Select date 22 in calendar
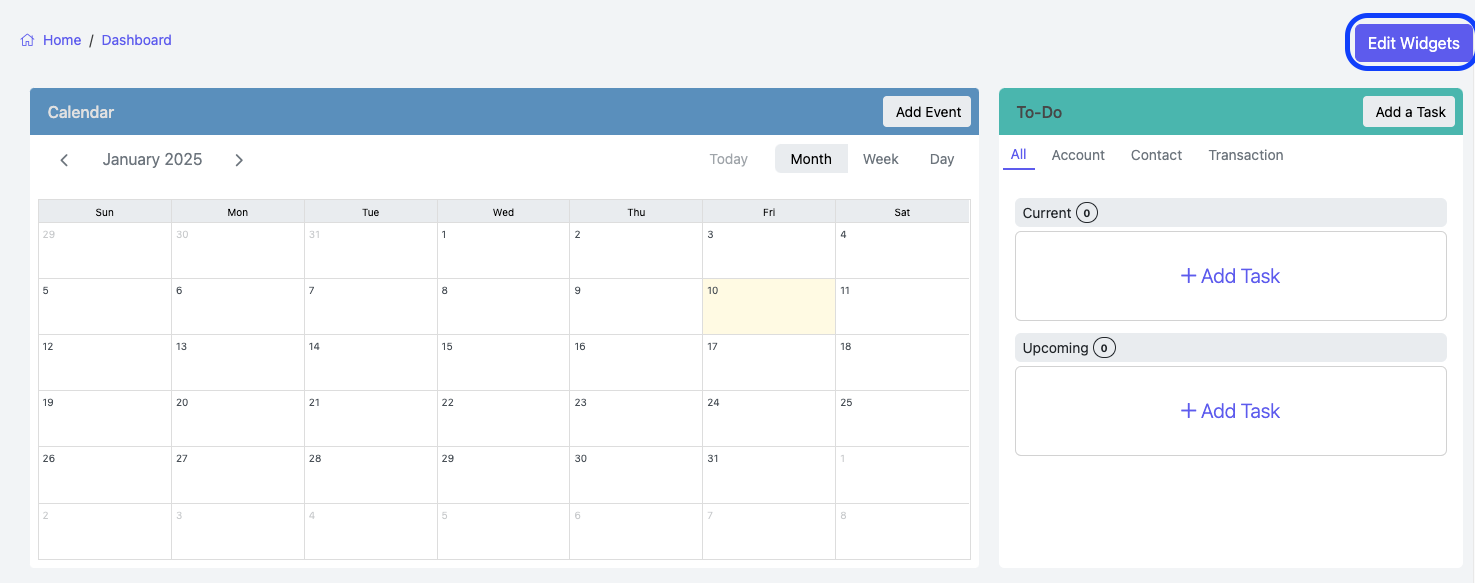Screen dimensions: 1475x583 point(503,418)
